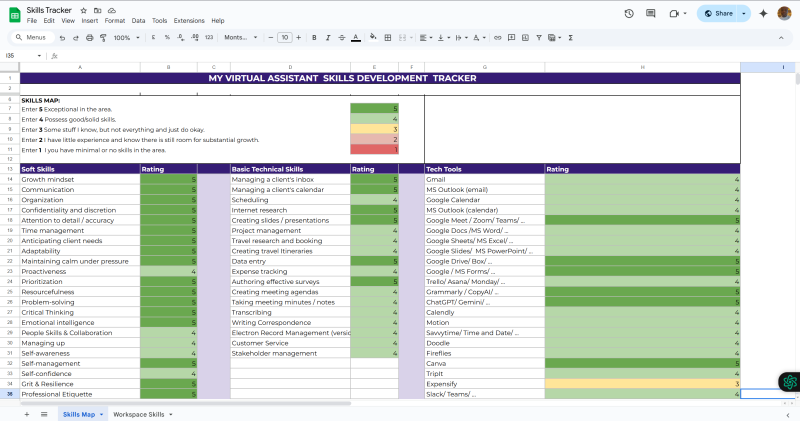Open the text wrapping dropdown

tap(461, 38)
